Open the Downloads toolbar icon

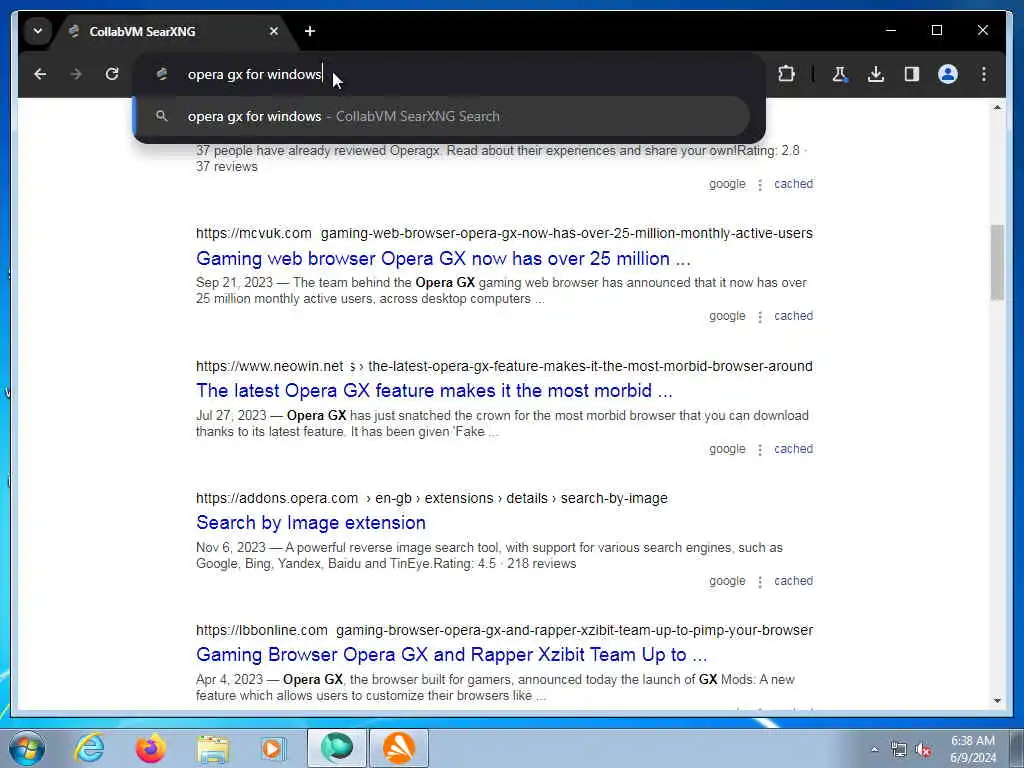click(876, 74)
